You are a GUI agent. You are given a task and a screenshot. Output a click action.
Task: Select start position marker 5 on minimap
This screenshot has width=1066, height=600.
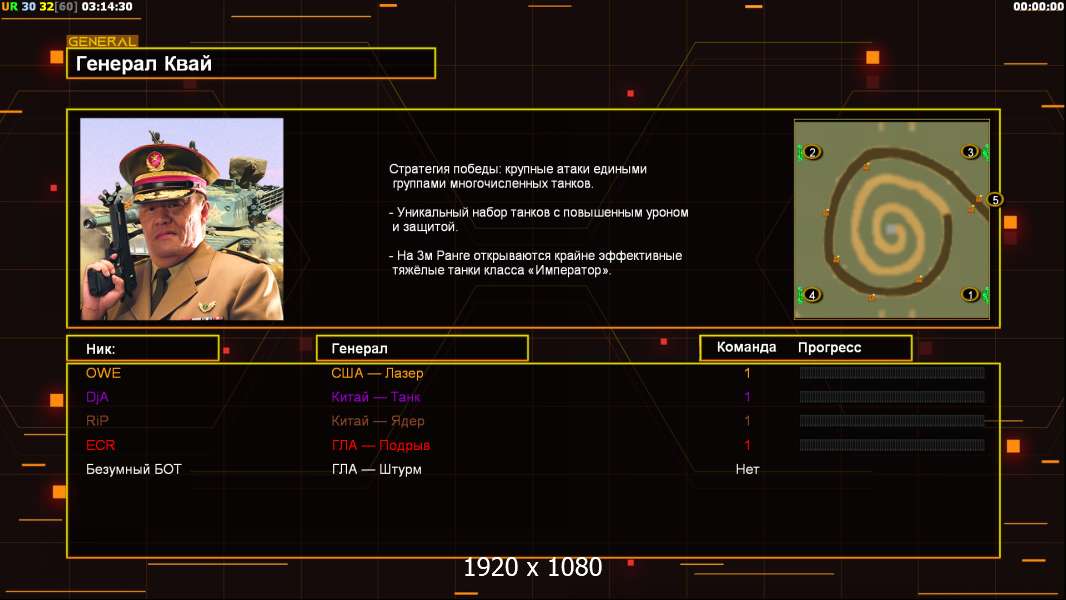click(x=993, y=200)
